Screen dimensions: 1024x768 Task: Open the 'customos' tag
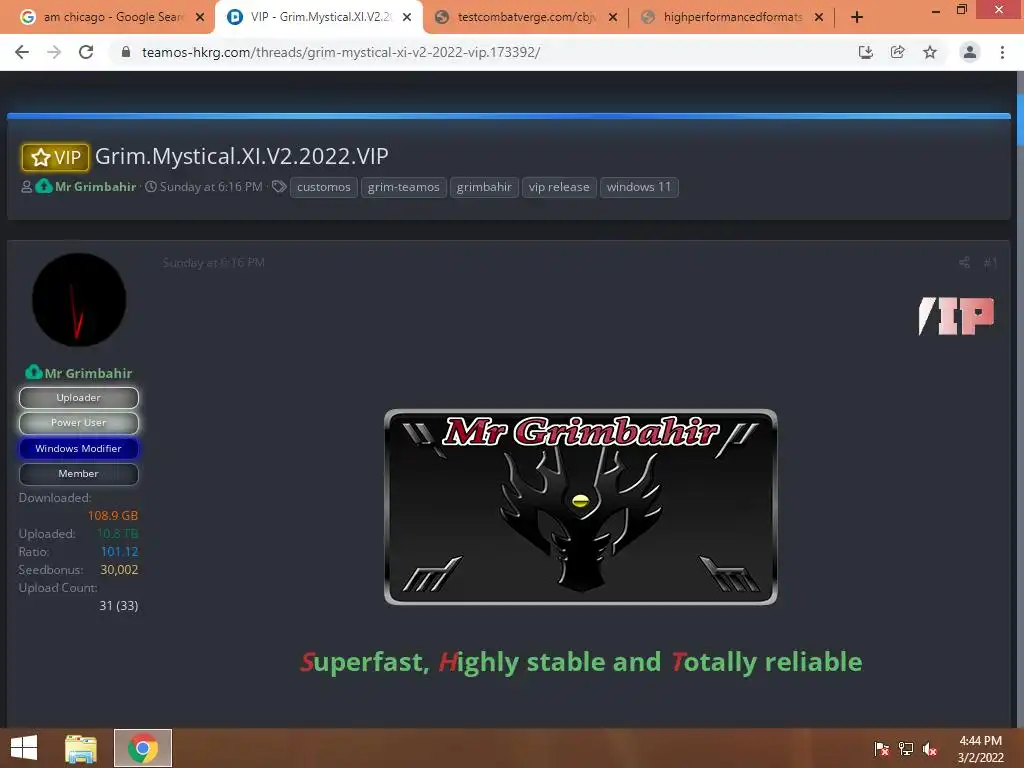[323, 187]
